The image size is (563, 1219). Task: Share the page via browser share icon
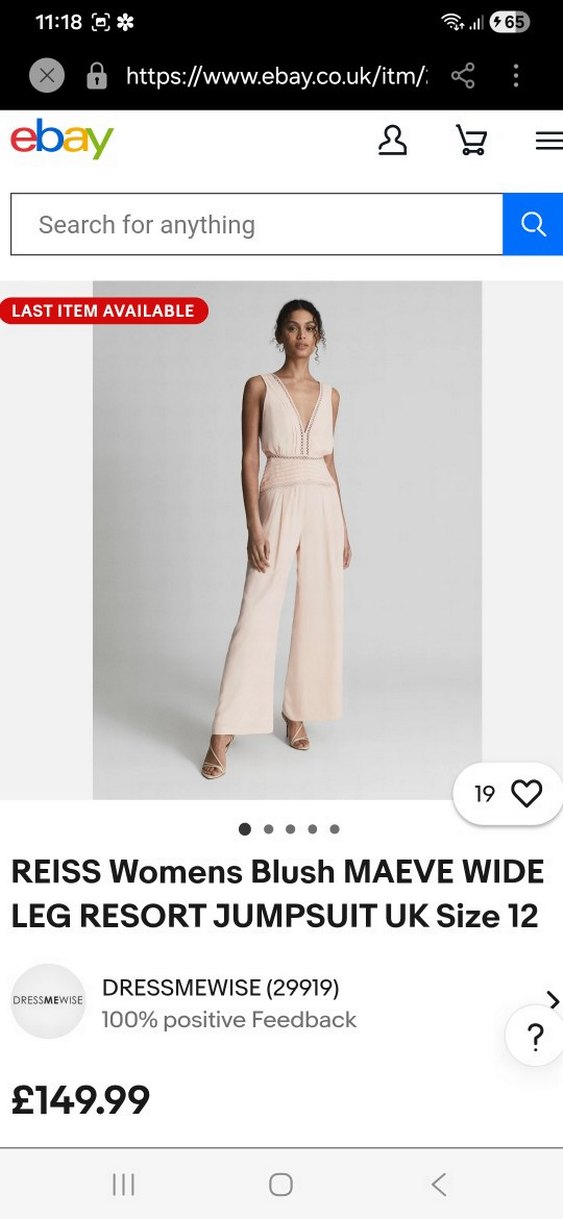pyautogui.click(x=463, y=76)
